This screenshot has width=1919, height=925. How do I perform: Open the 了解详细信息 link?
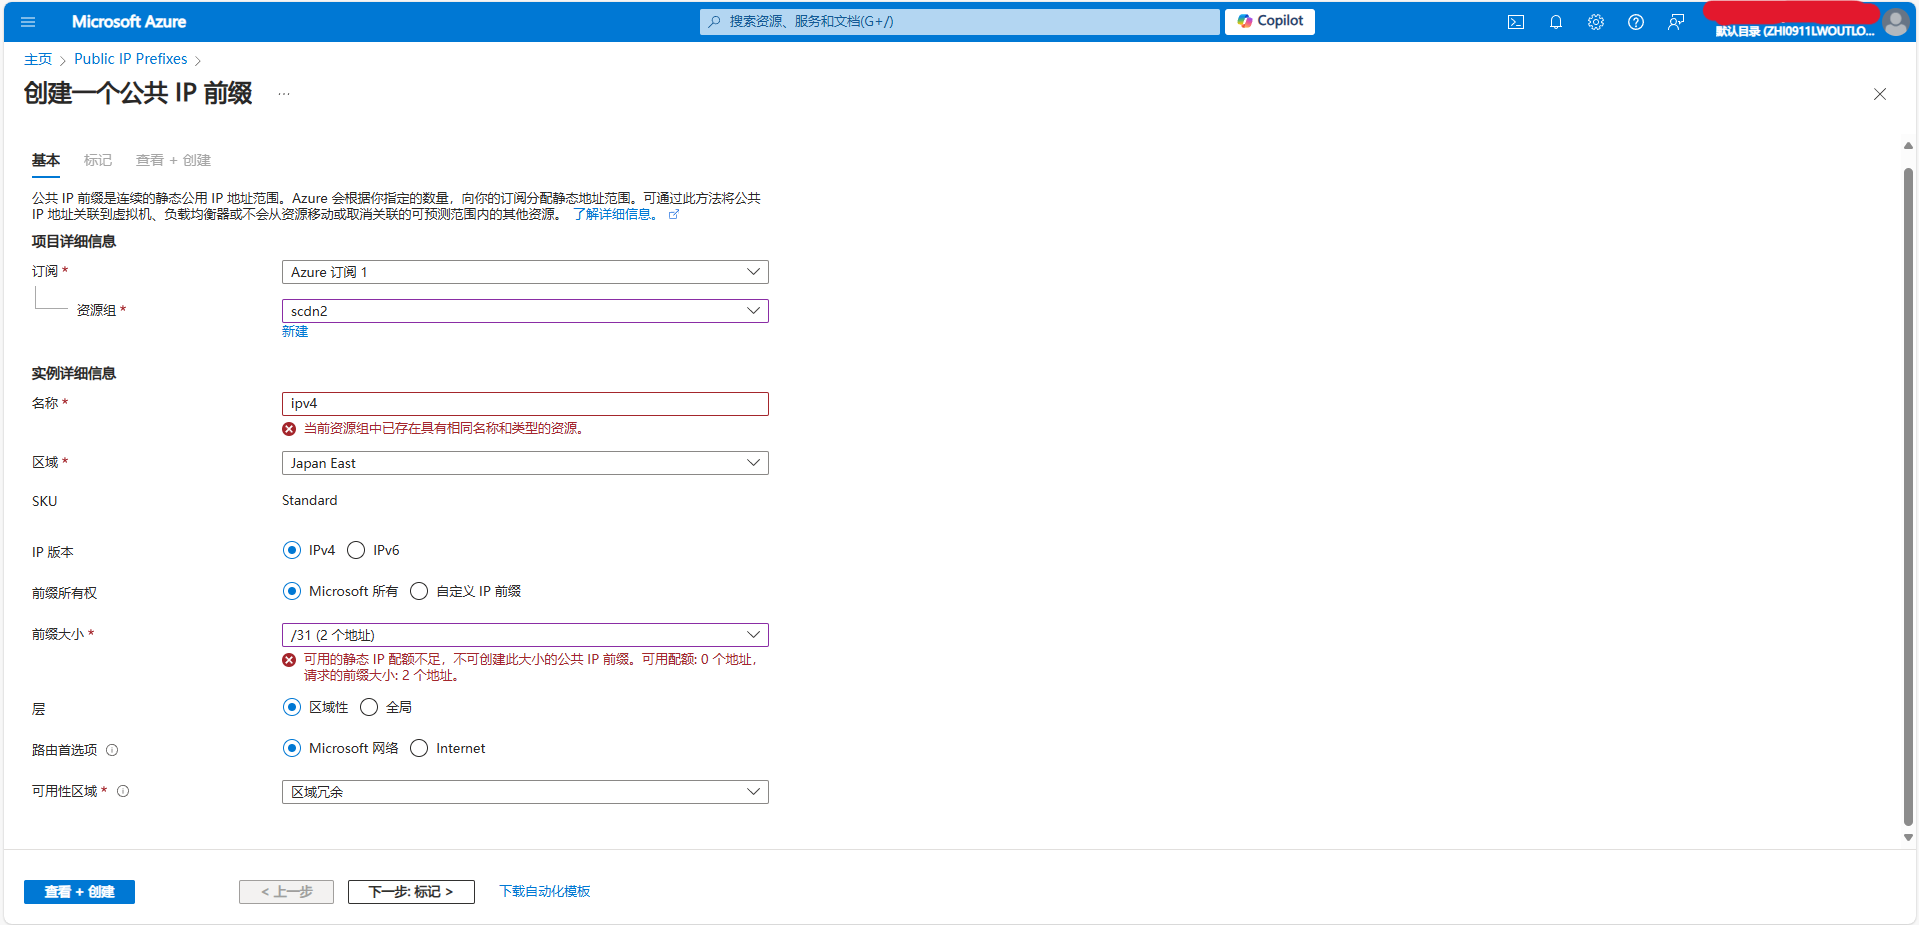[616, 214]
